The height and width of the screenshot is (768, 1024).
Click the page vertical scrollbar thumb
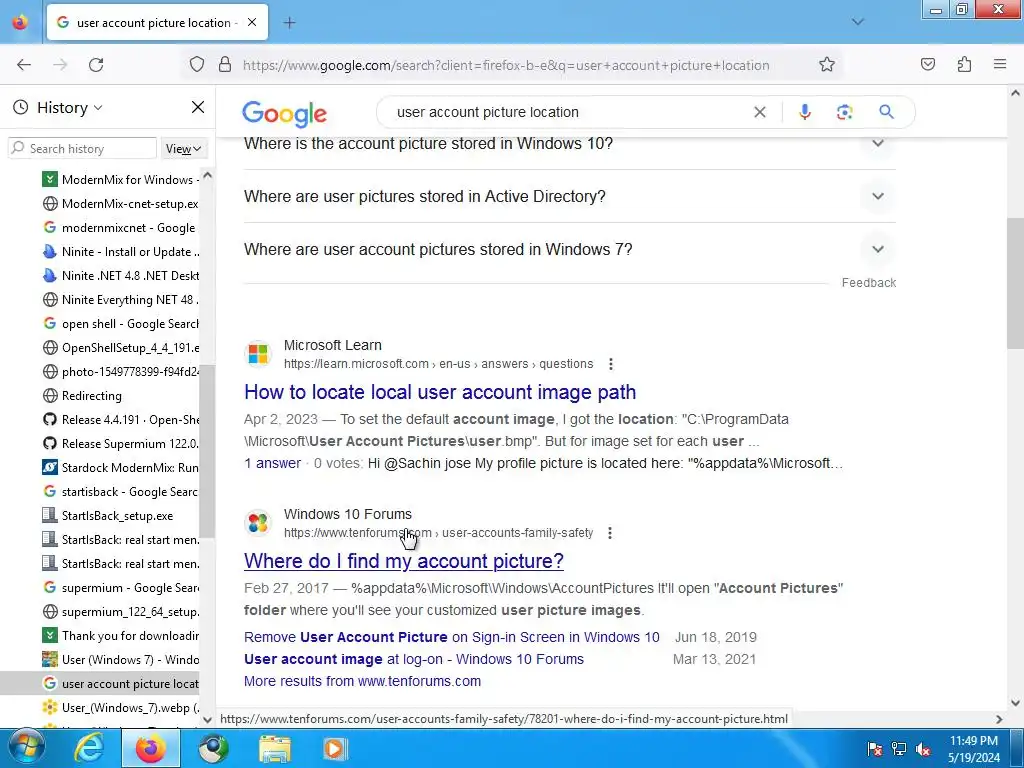pyautogui.click(x=1015, y=284)
